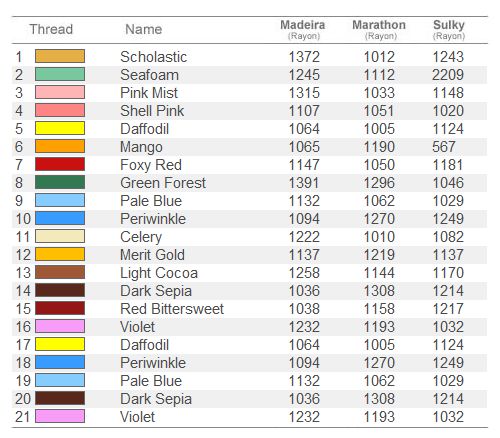
Task: Click the Sulky Rayon column header
Action: [449, 29]
